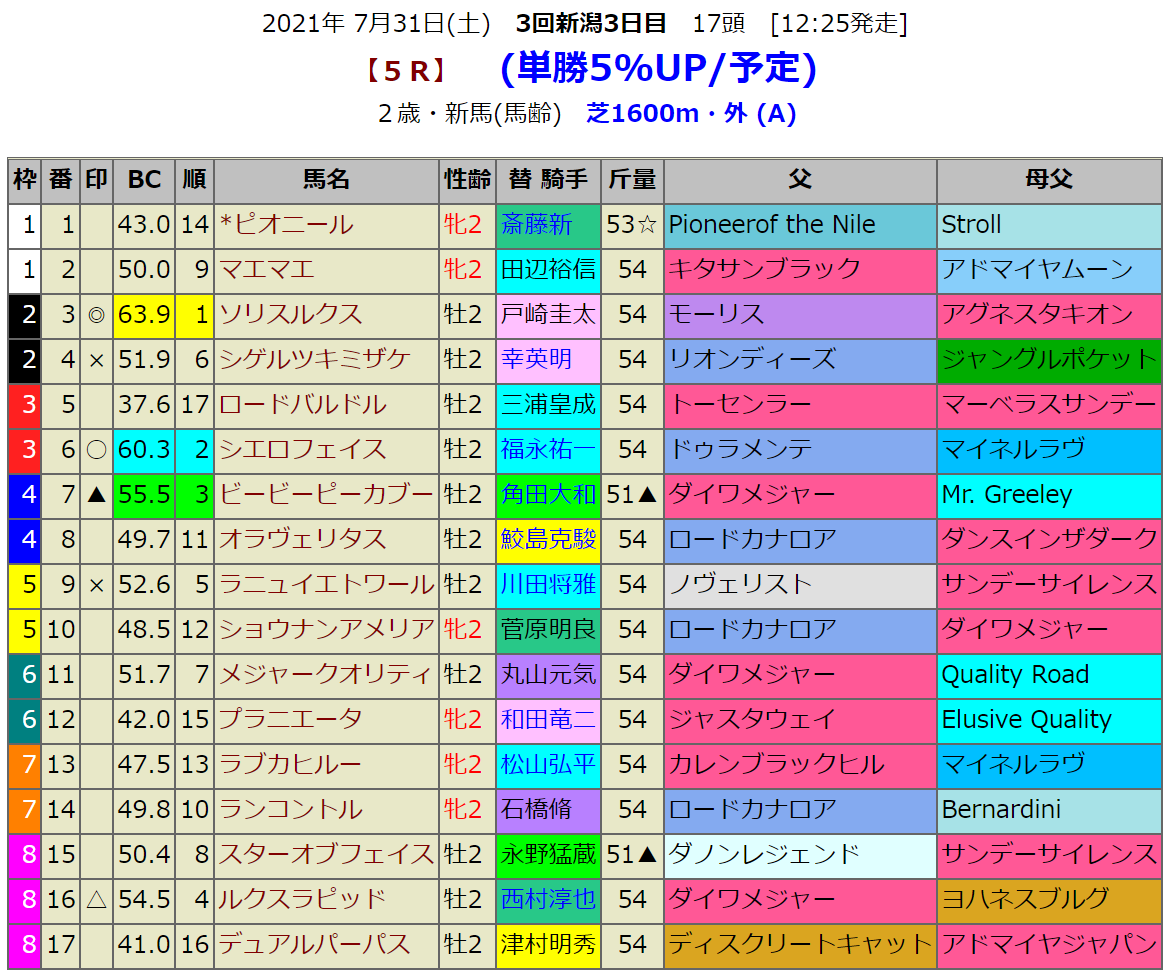Click the 51▲ weight for スターオブフェイス

point(632,855)
